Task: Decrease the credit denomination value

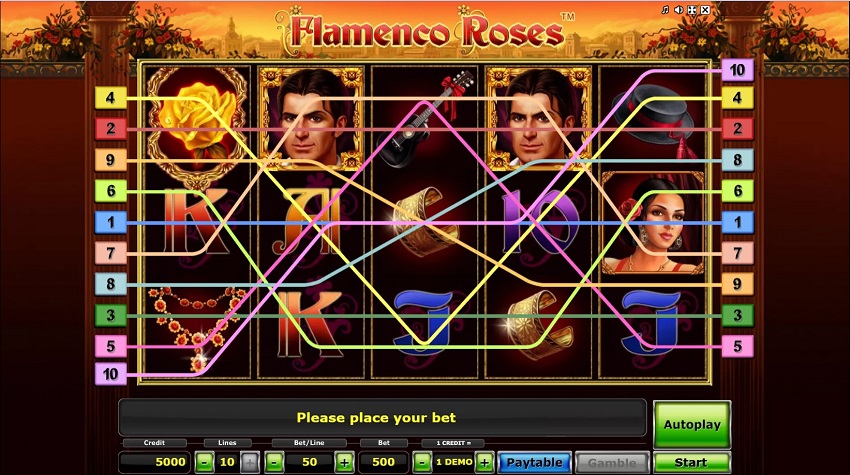Action: pyautogui.click(x=422, y=463)
